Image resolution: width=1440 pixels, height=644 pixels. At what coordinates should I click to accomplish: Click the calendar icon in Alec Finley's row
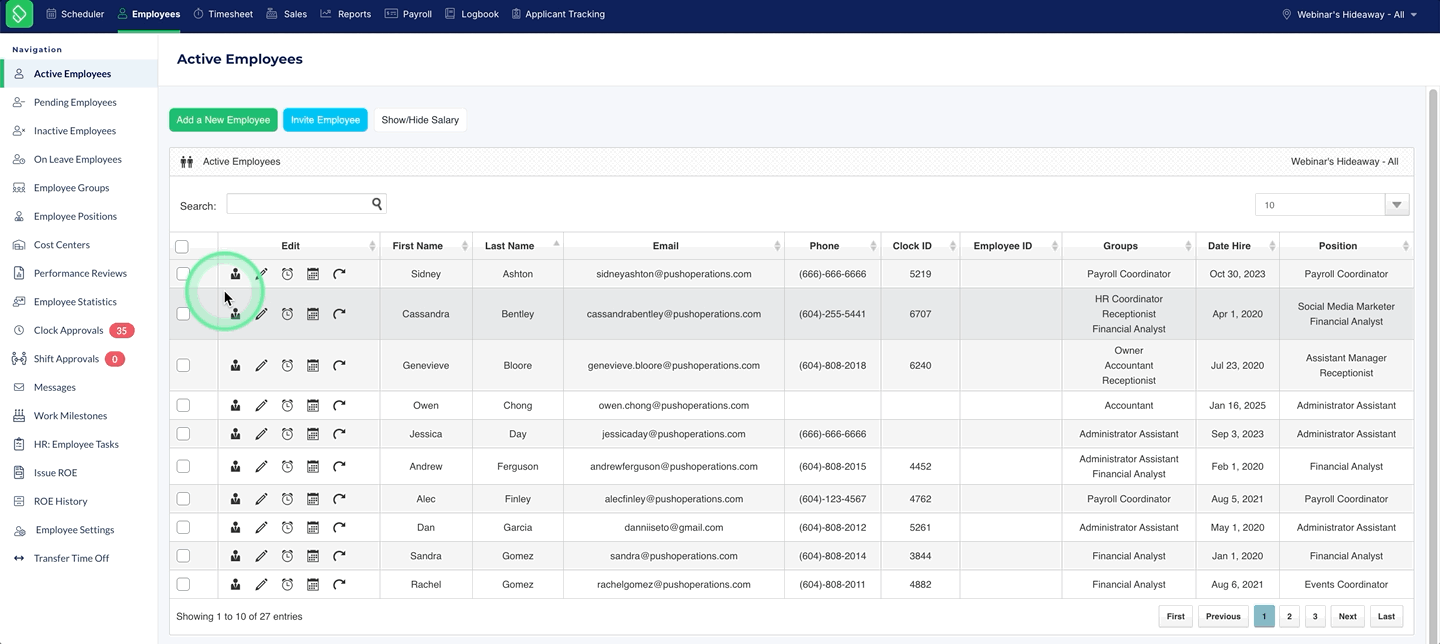click(313, 499)
